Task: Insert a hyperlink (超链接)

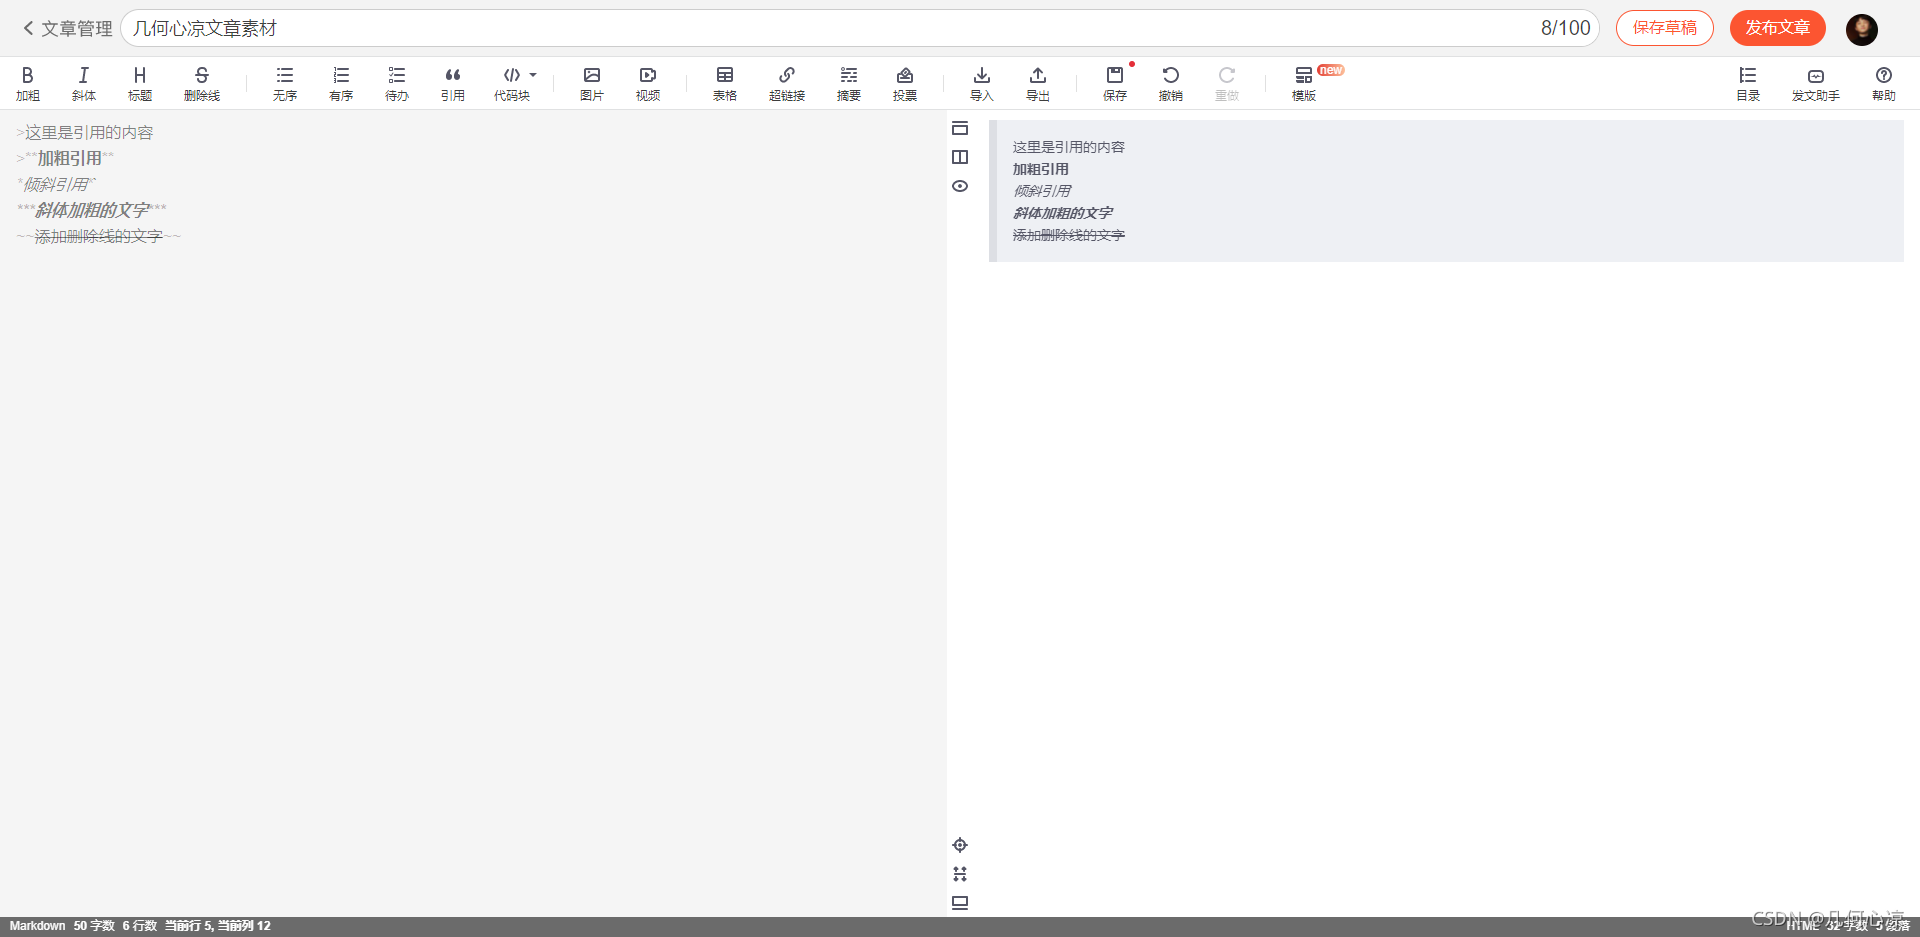Action: click(x=787, y=83)
